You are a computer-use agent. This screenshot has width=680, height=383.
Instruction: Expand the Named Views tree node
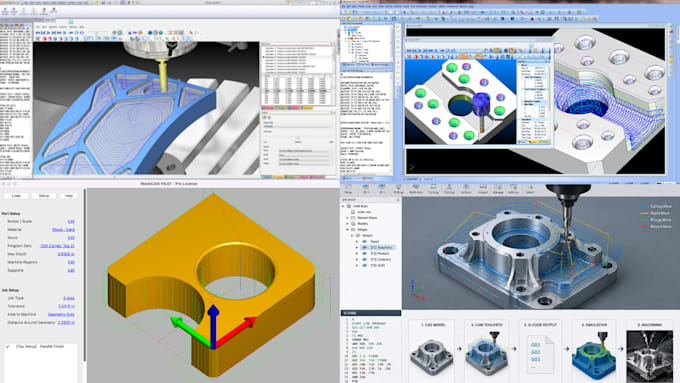pyautogui.click(x=347, y=218)
